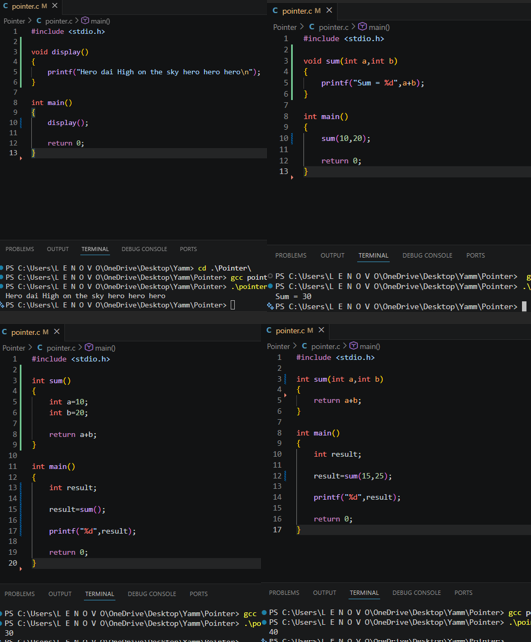
Task: Click the C file icon on the 20-line editor tab
Action: tap(5, 332)
